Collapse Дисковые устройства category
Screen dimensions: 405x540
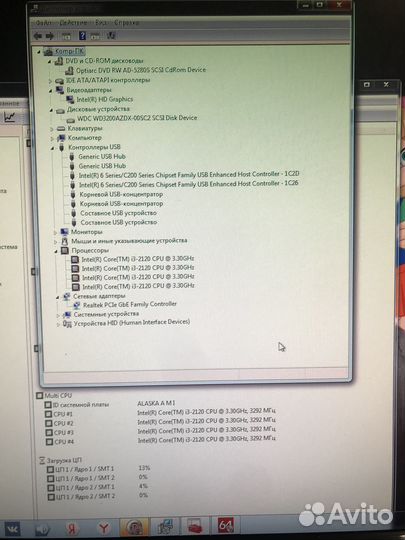[x=51, y=110]
